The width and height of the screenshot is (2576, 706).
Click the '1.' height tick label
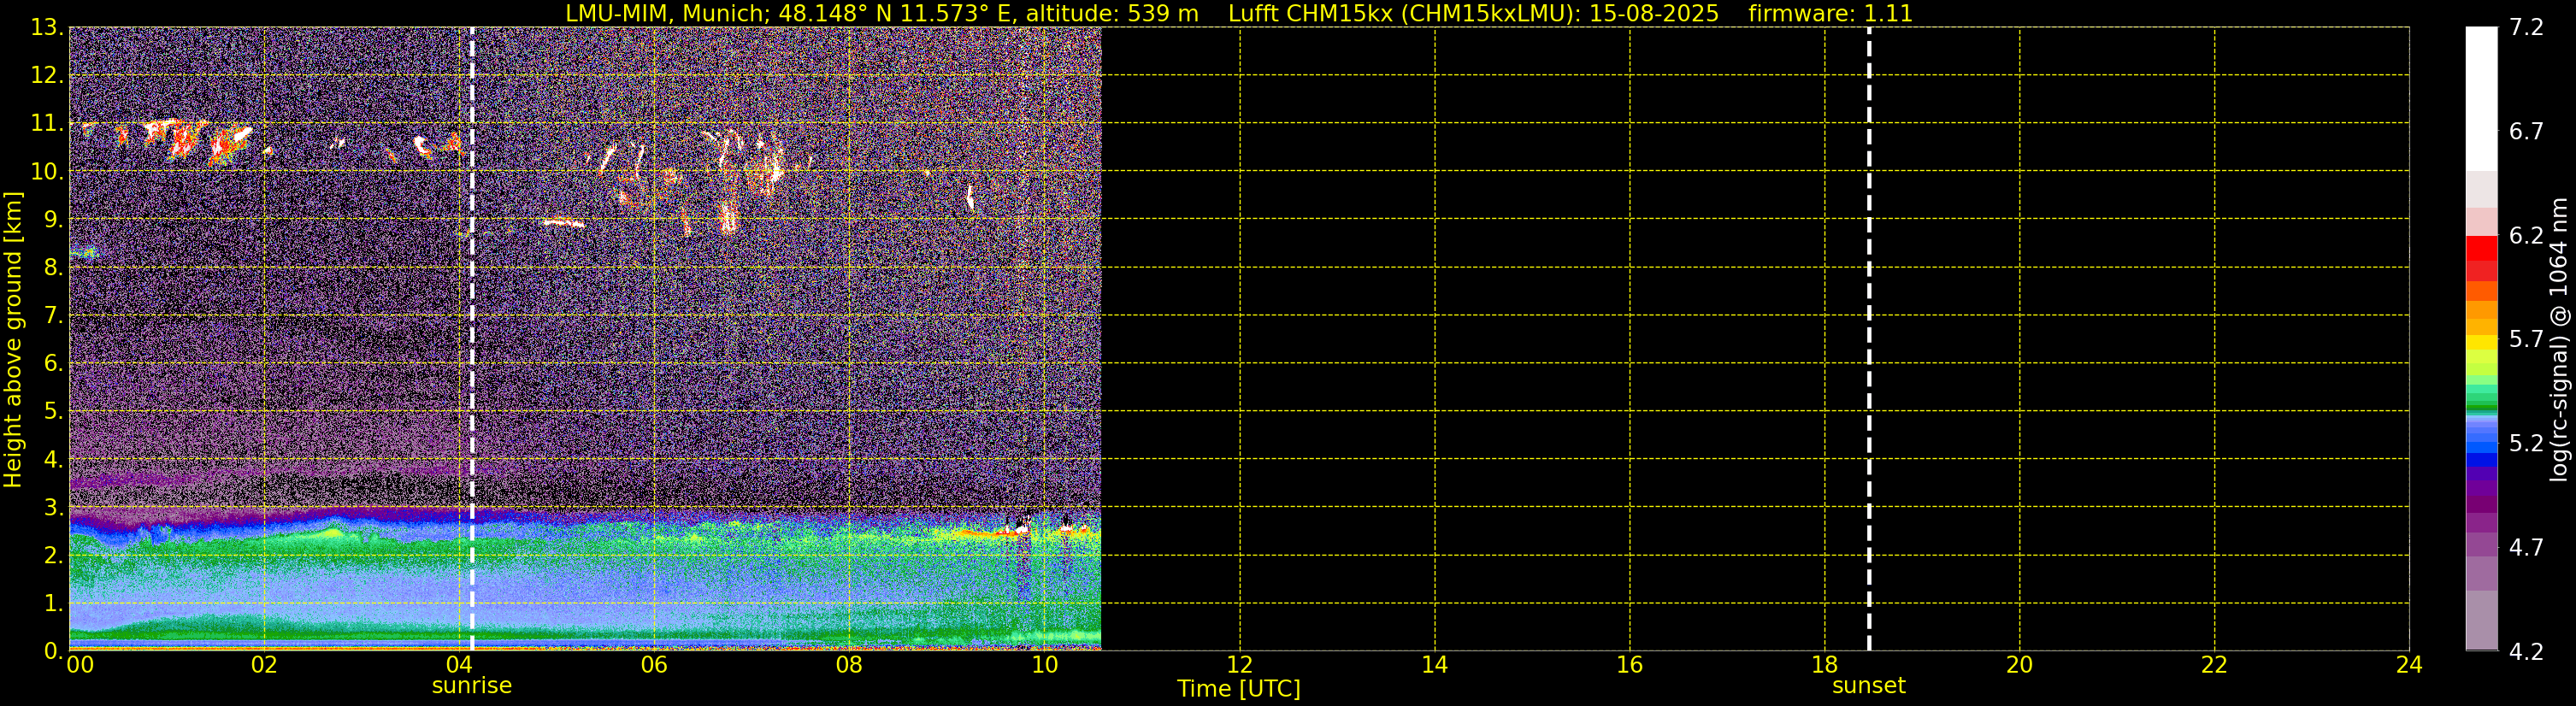point(52,604)
